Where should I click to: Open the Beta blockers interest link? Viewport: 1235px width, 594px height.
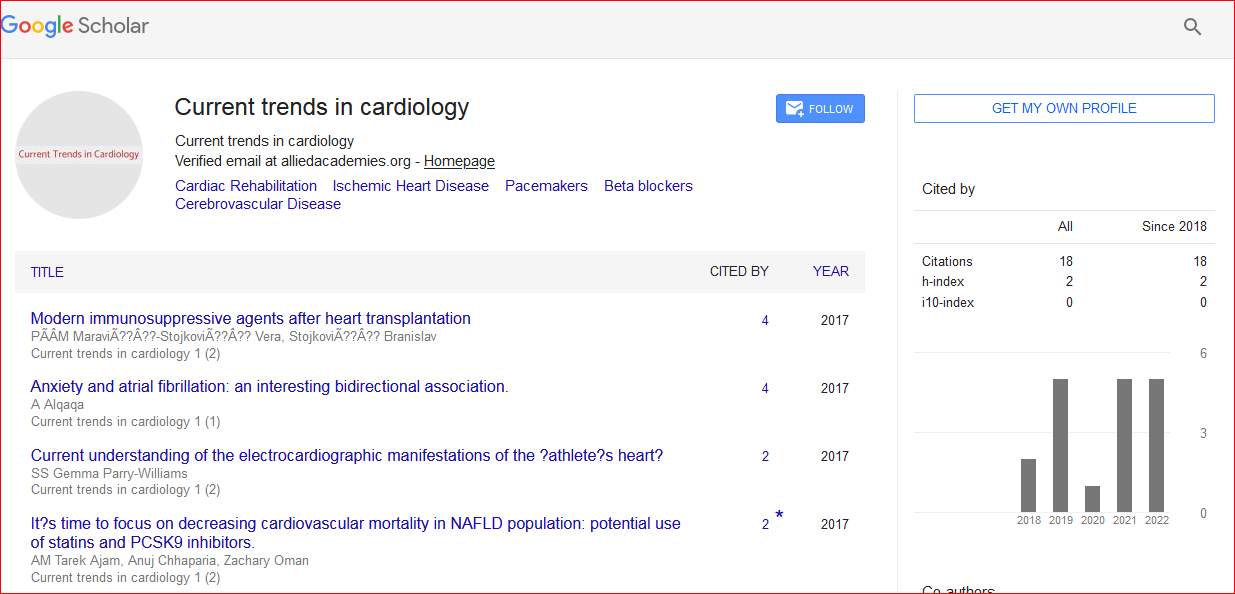pyautogui.click(x=648, y=186)
